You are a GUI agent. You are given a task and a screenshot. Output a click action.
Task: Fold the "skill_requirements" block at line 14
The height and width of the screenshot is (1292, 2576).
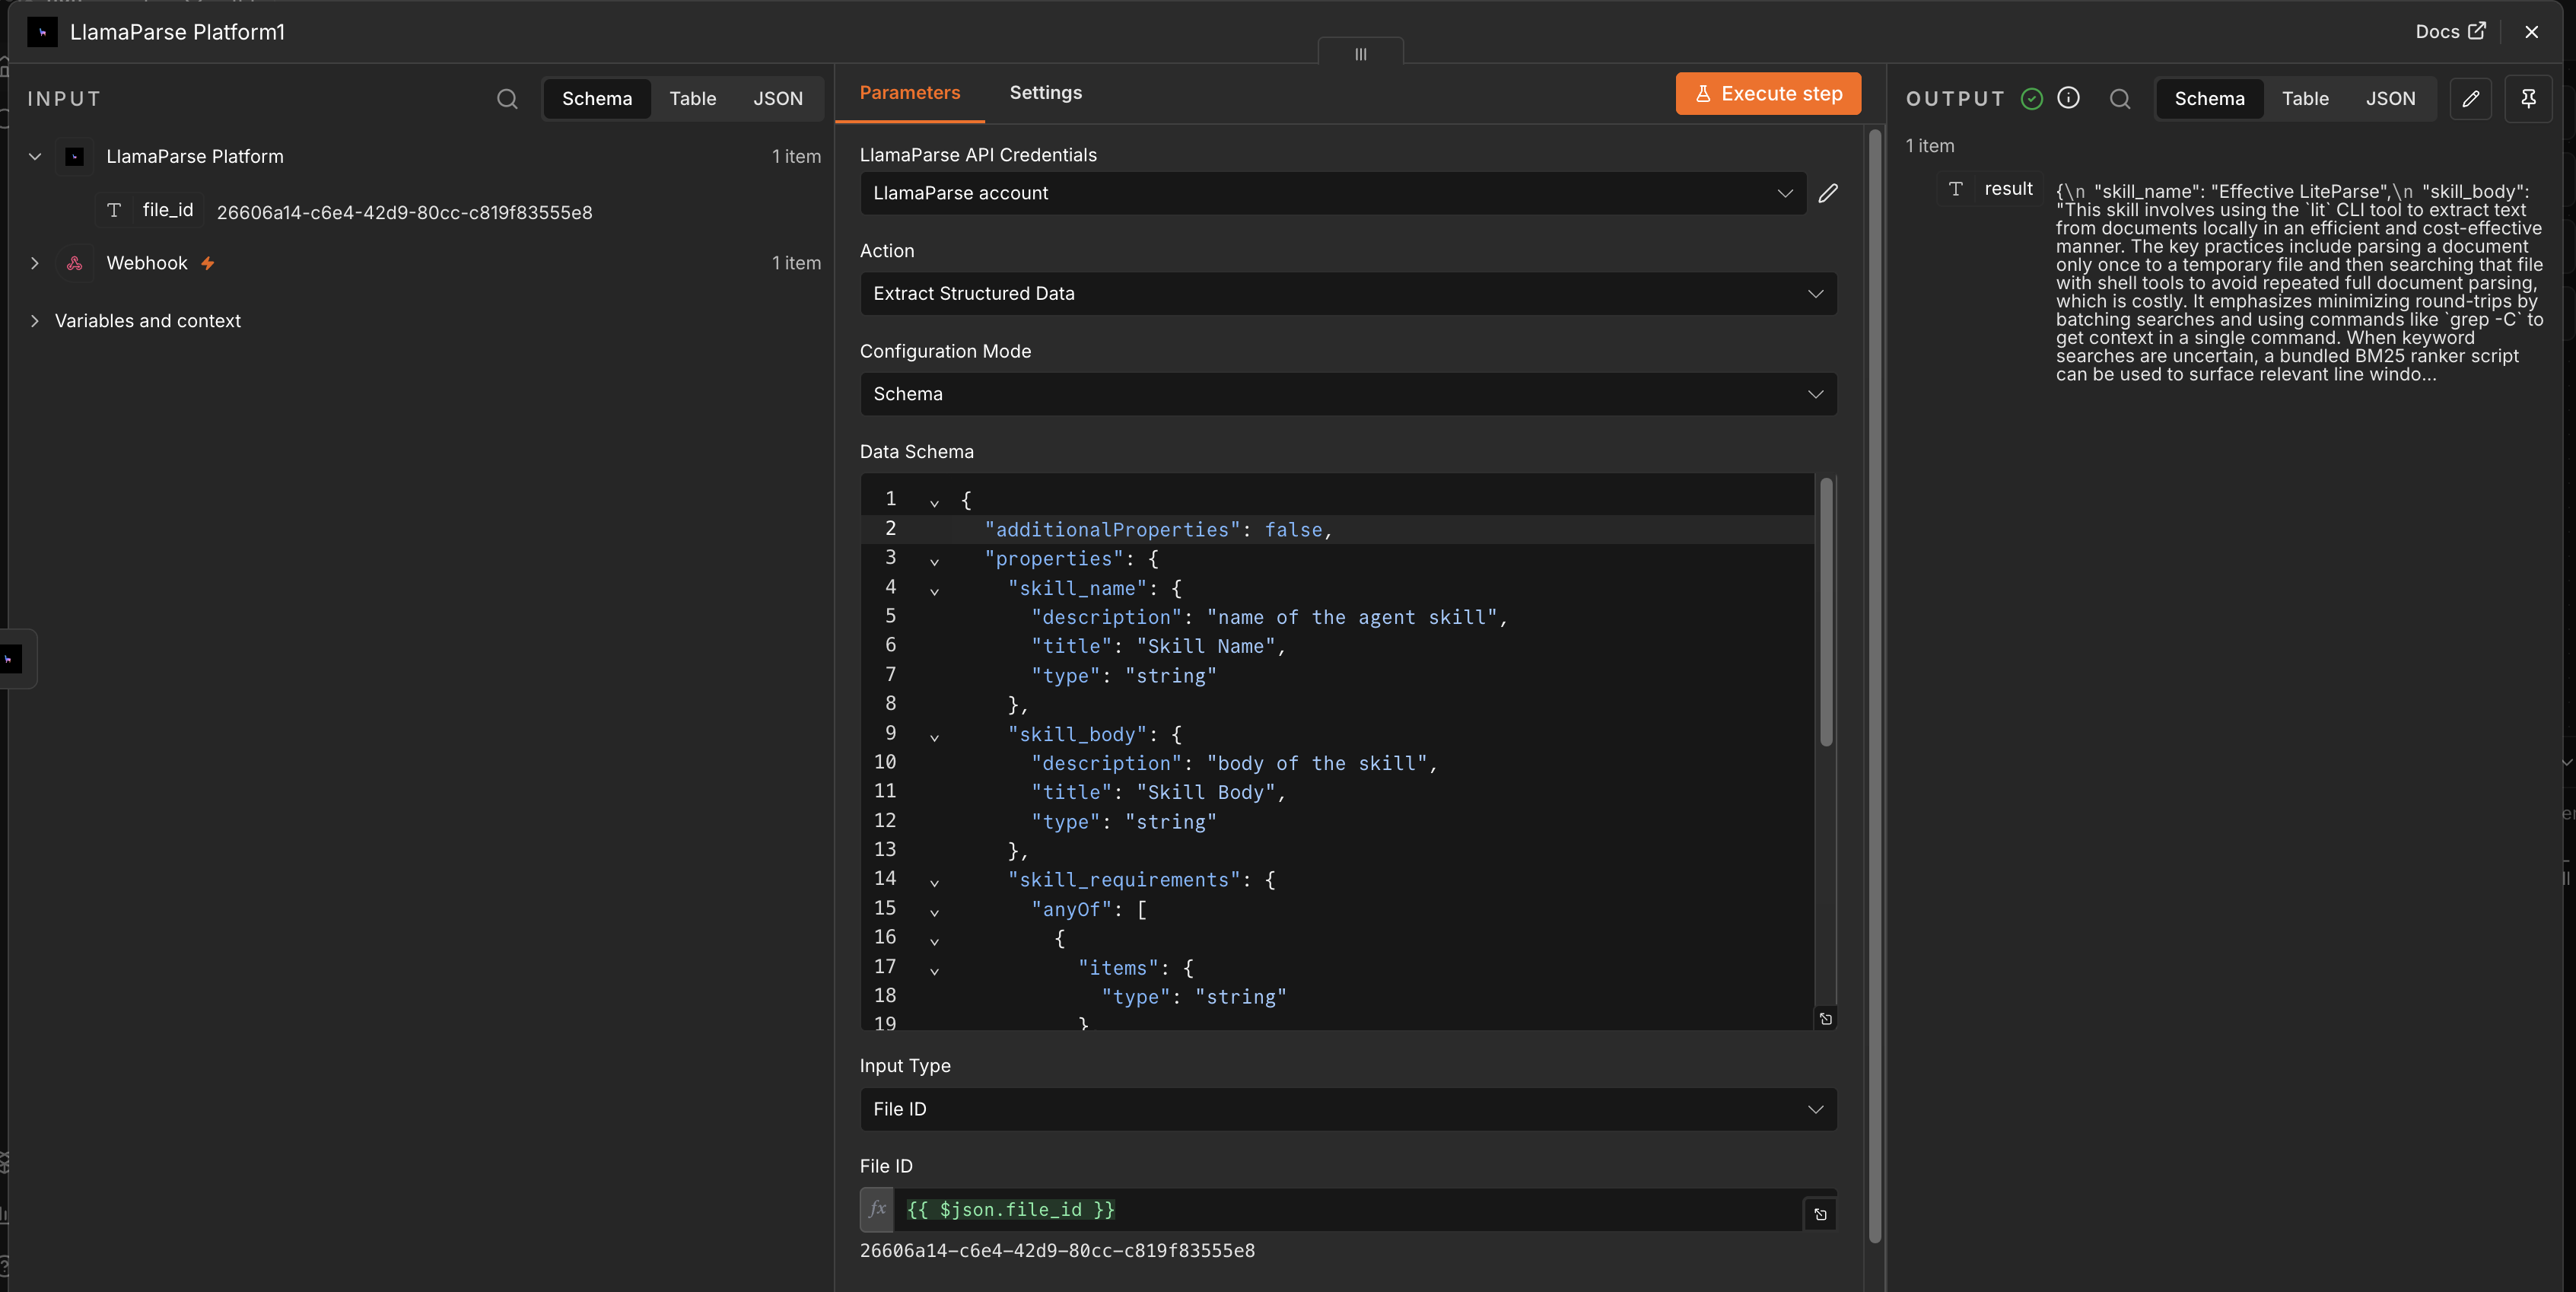(x=934, y=881)
